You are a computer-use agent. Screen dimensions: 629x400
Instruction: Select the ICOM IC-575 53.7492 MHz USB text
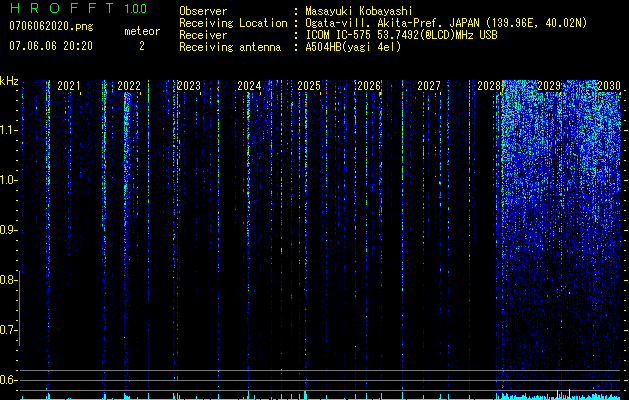[x=401, y=35]
